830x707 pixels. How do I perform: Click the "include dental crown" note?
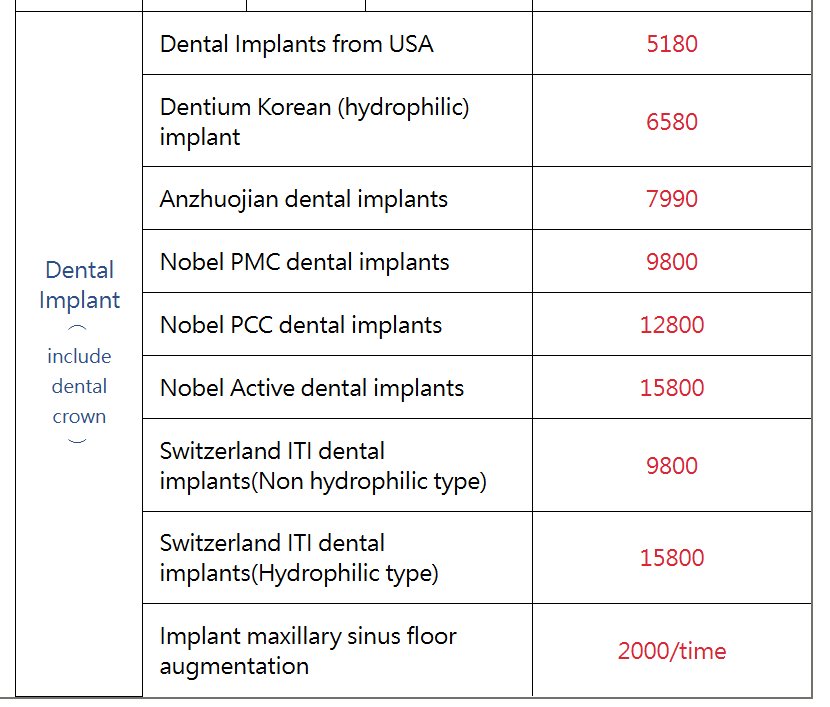pos(79,386)
